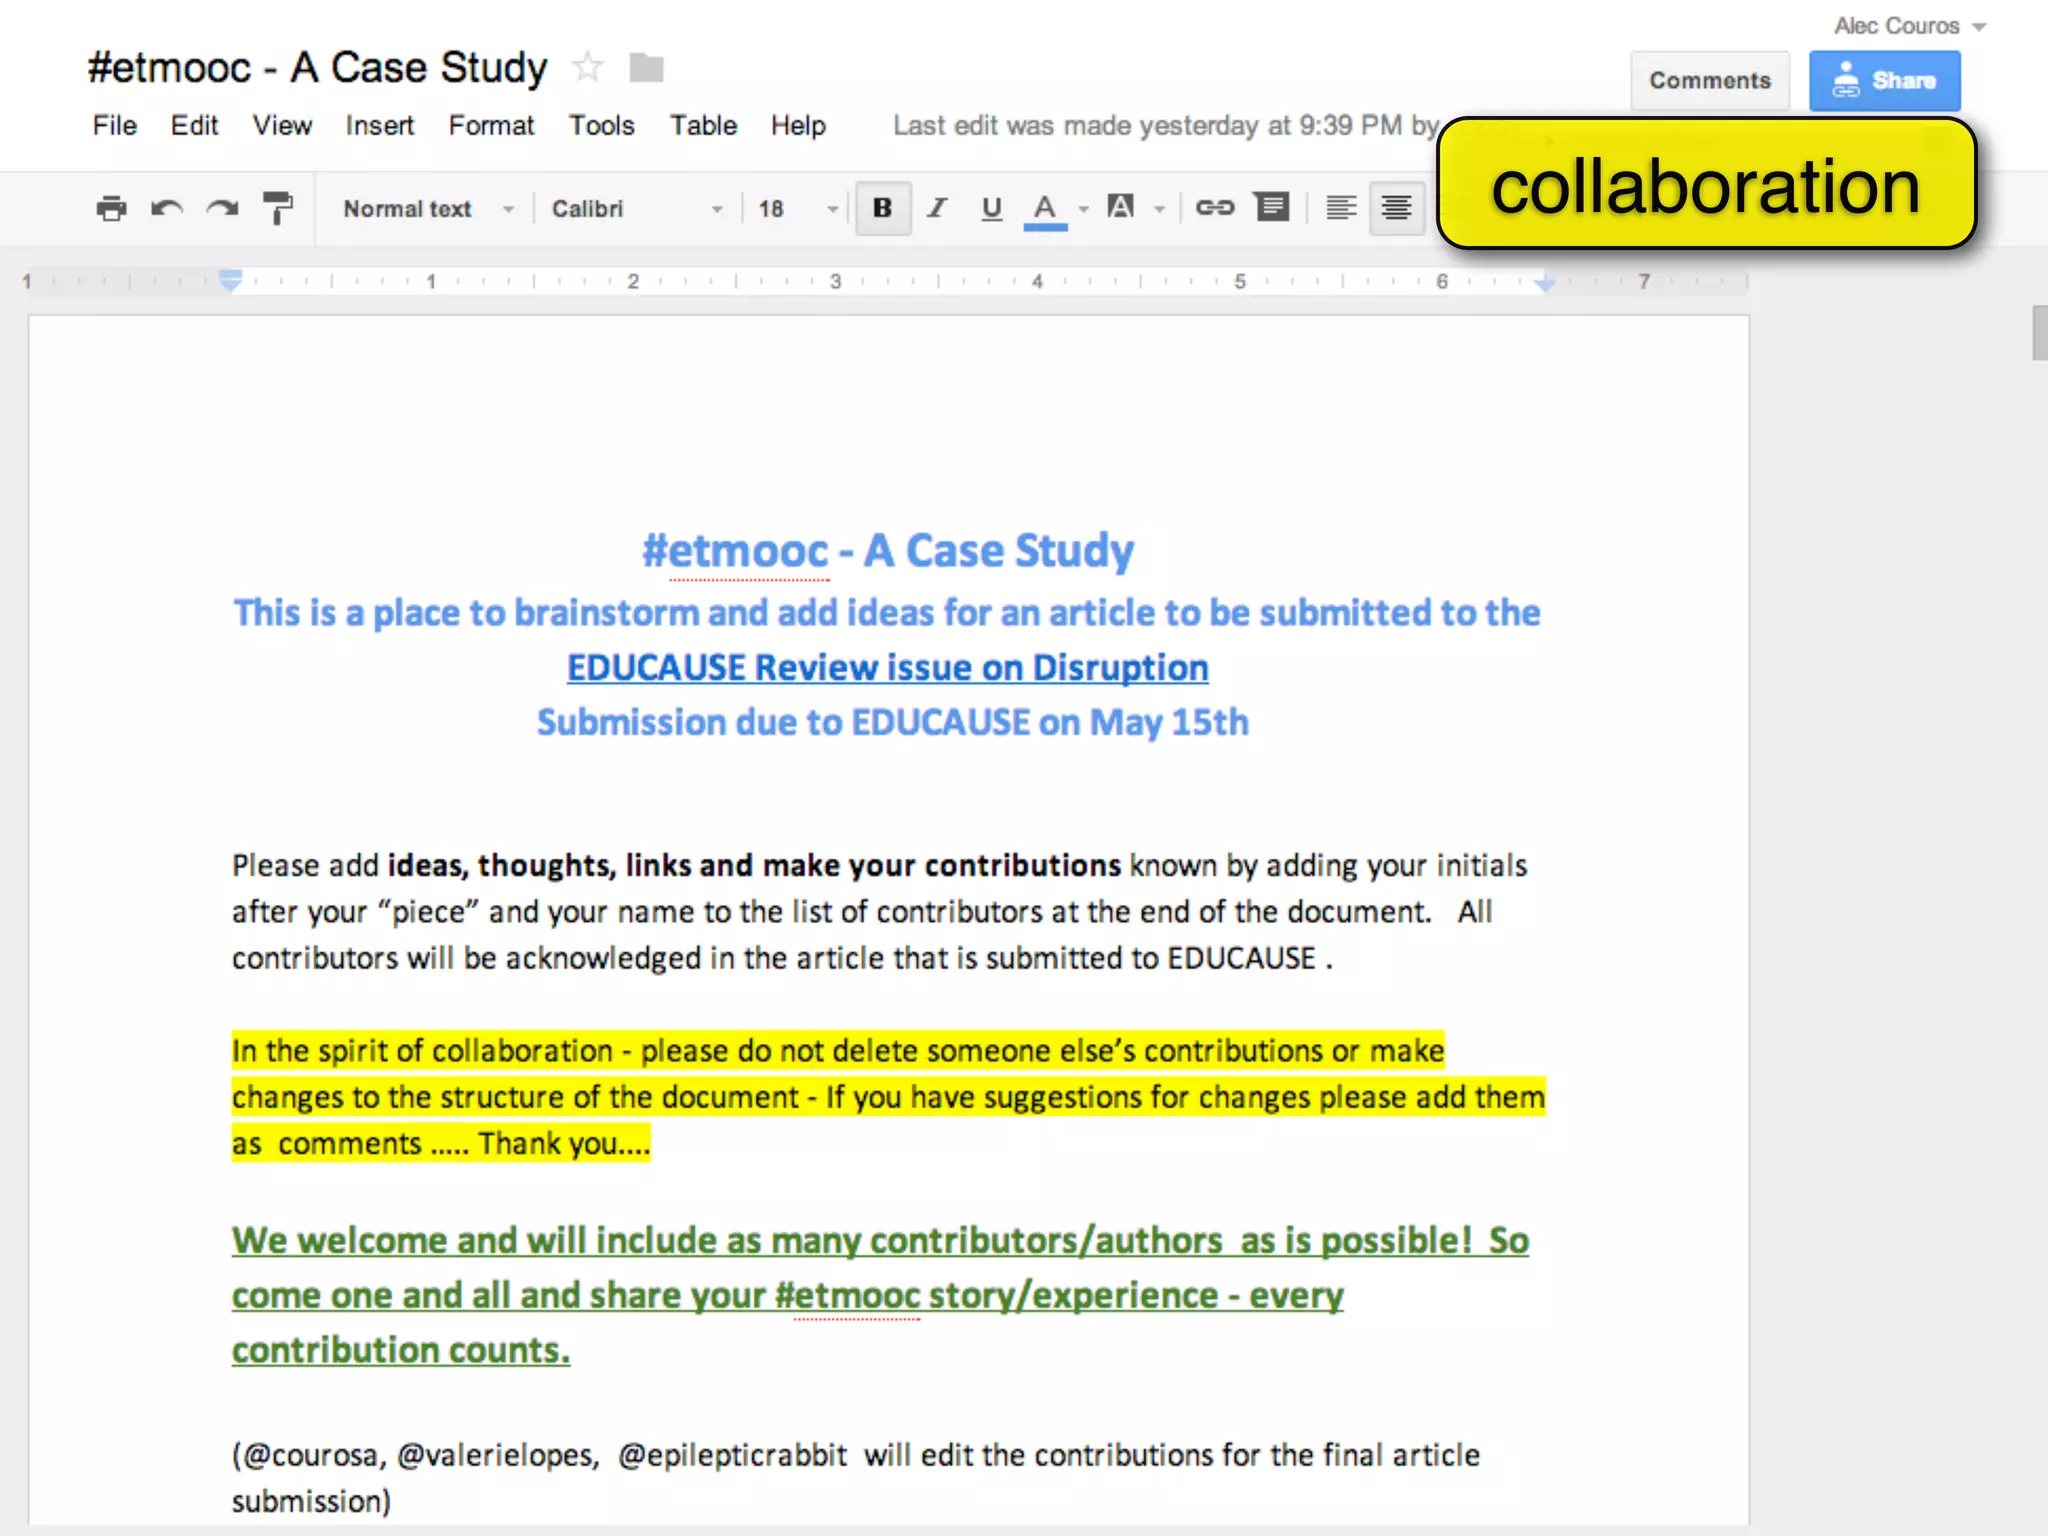Click the Redo arrow icon
The image size is (2048, 1536).
pyautogui.click(x=222, y=208)
